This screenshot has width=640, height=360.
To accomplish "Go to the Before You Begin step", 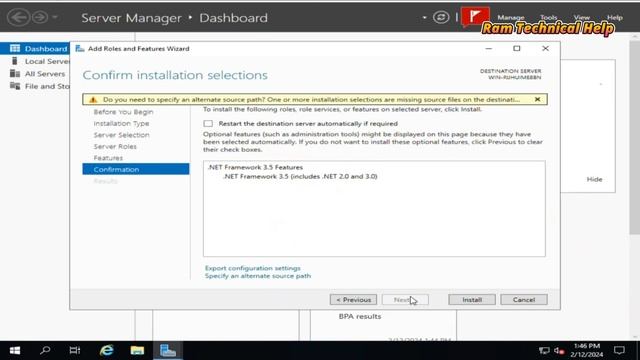I will pyautogui.click(x=123, y=112).
